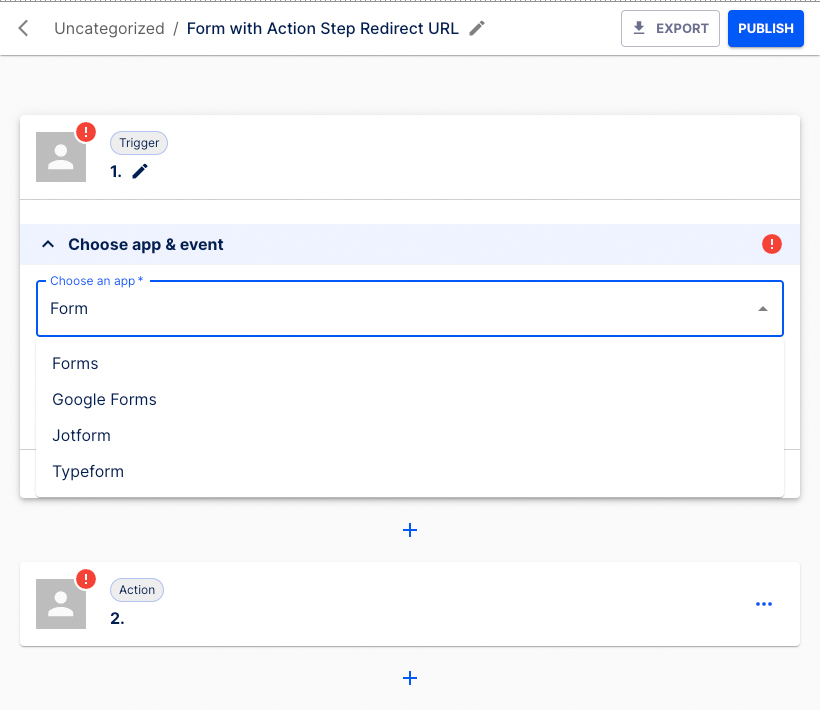The image size is (820, 710).
Task: Open the three-dot menu on the Action step
Action: coord(764,604)
